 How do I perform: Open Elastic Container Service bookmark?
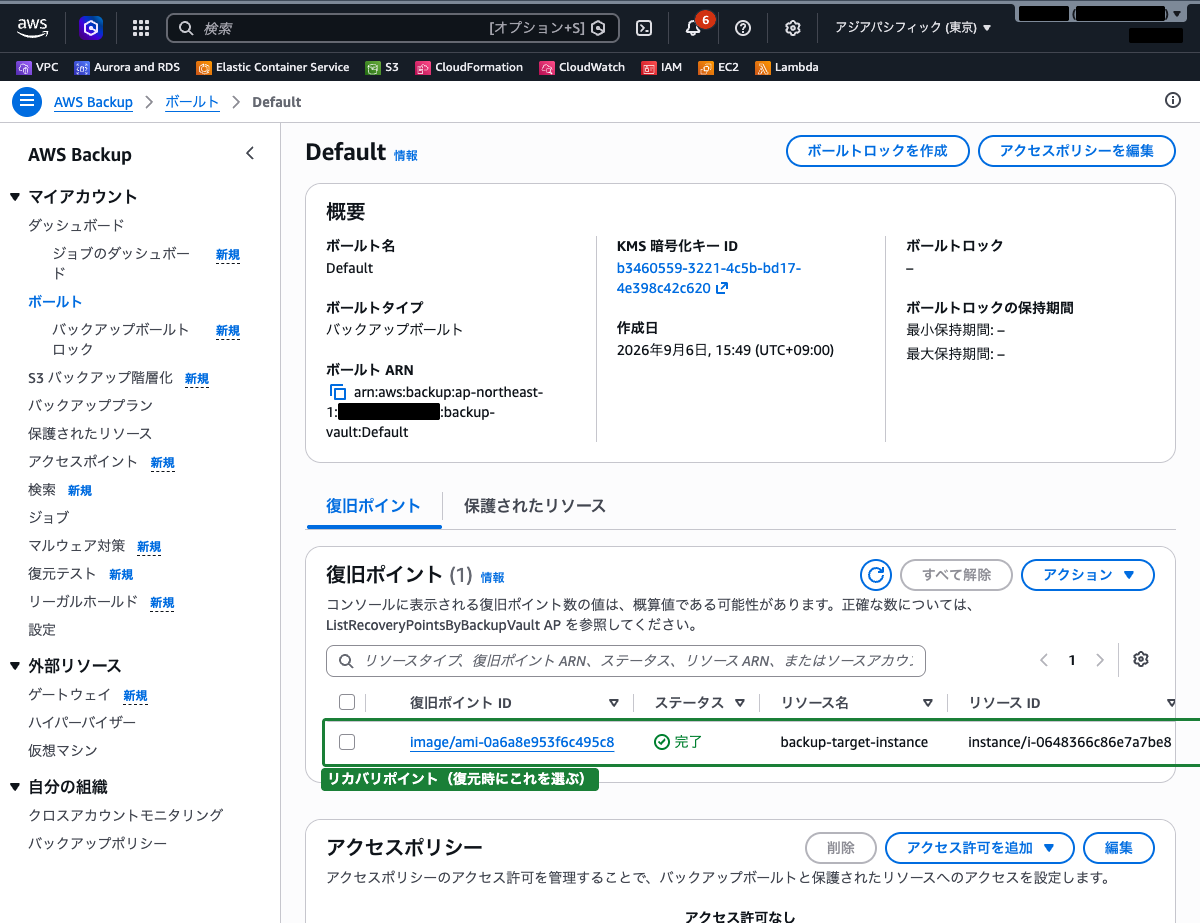pyautogui.click(x=273, y=67)
